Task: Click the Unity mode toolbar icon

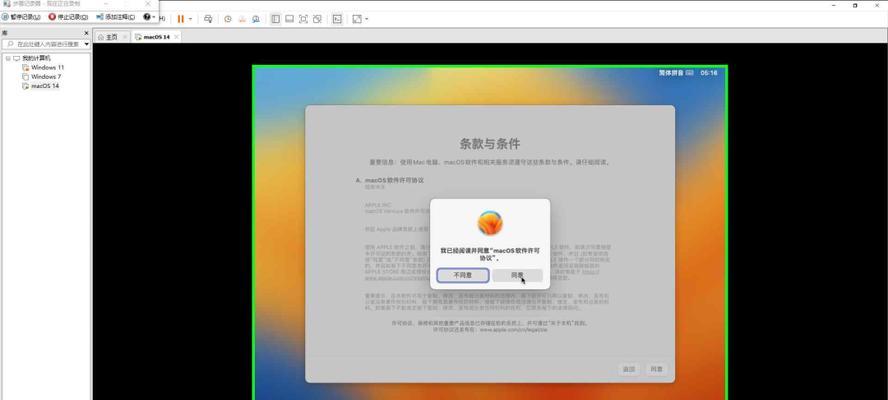Action: (x=318, y=19)
